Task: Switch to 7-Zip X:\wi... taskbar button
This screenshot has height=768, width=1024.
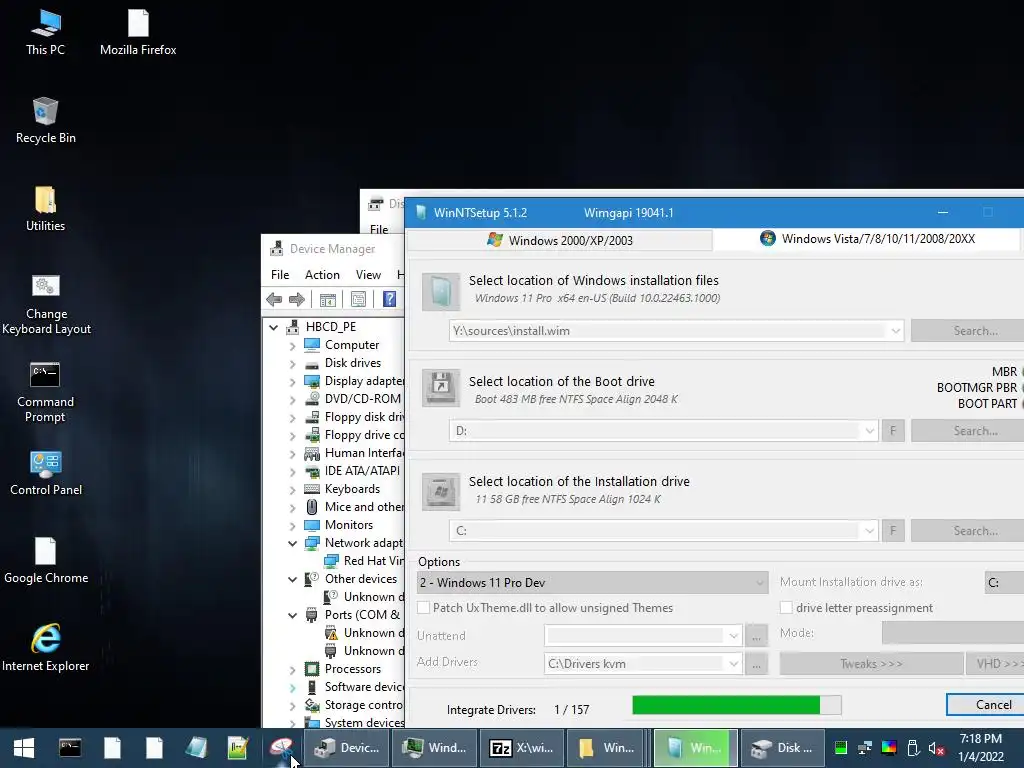Action: click(522, 748)
